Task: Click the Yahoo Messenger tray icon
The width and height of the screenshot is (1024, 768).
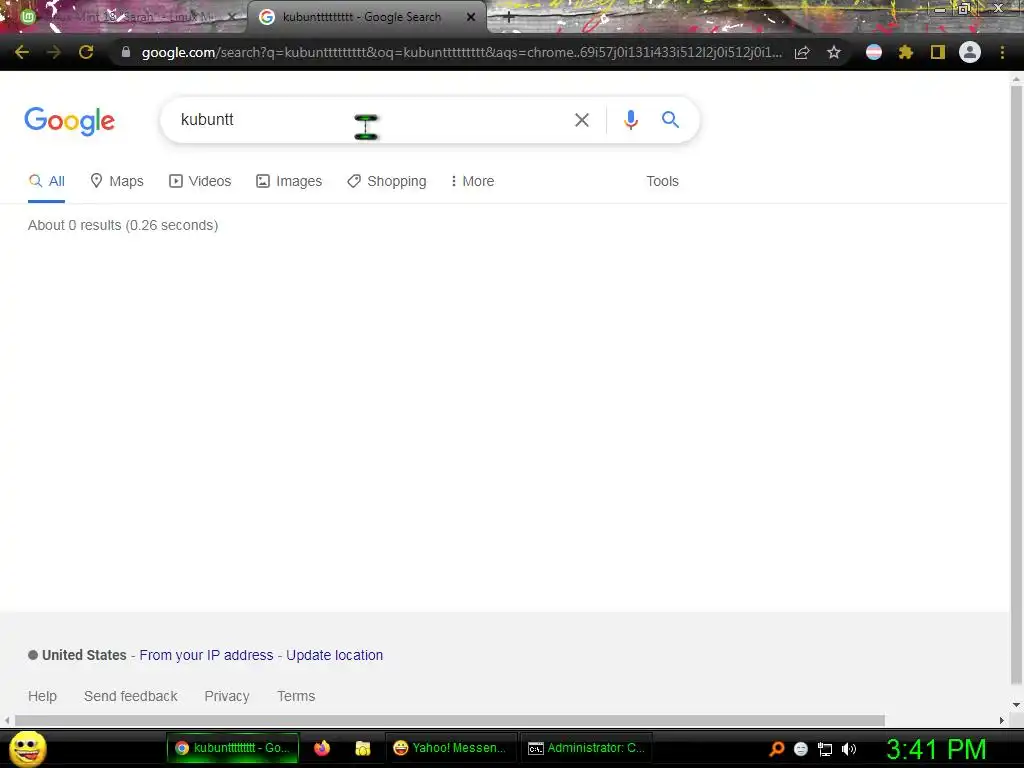Action: pyautogui.click(x=801, y=749)
